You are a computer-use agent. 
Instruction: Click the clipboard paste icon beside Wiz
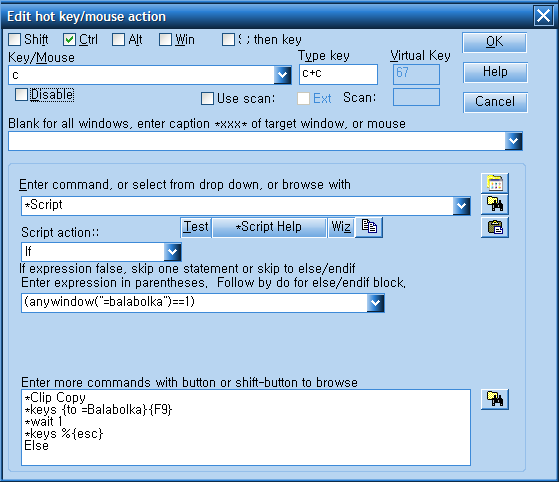click(494, 227)
